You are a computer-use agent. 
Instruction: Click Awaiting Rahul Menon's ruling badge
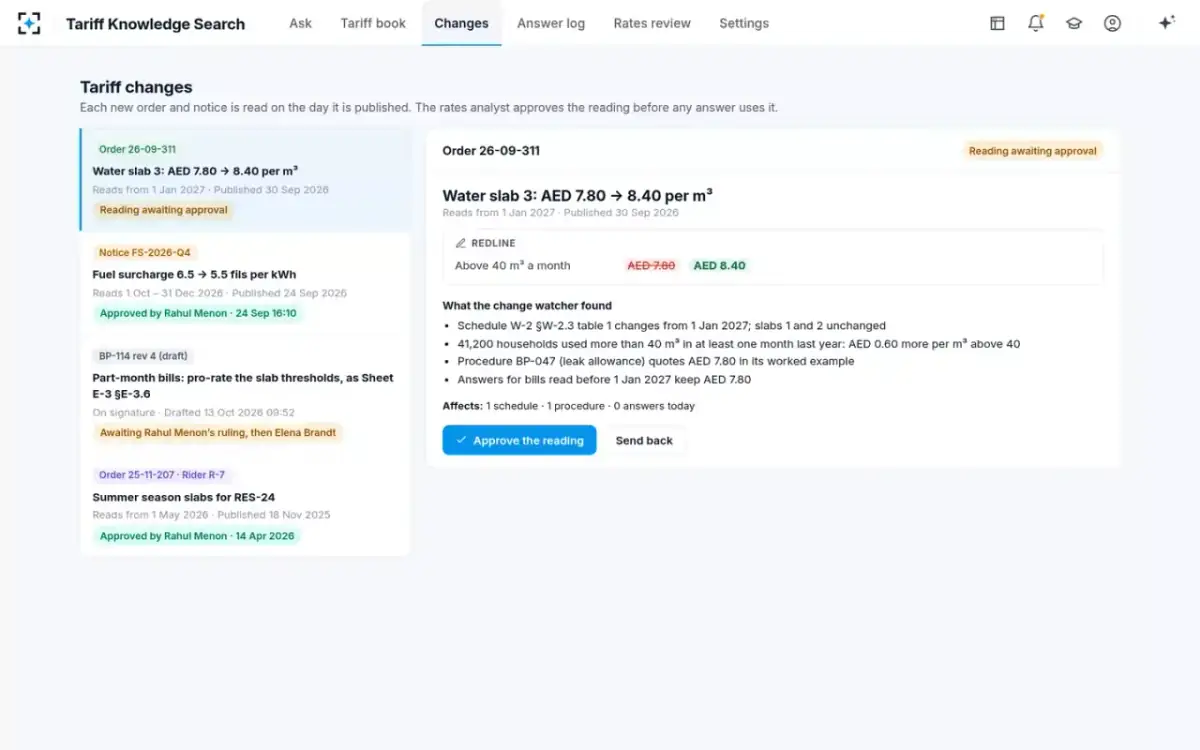tap(219, 433)
